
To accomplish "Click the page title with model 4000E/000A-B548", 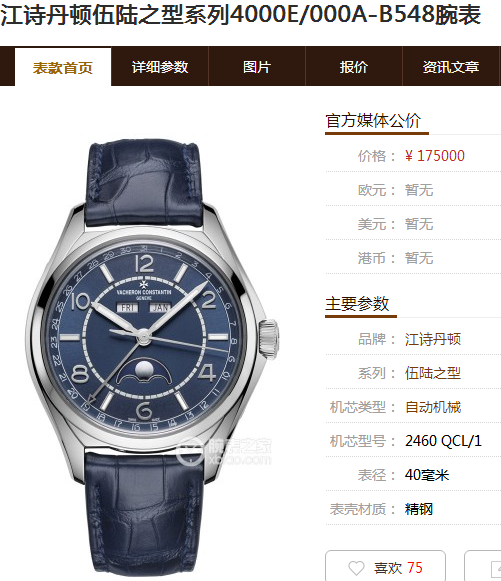I will point(240,15).
